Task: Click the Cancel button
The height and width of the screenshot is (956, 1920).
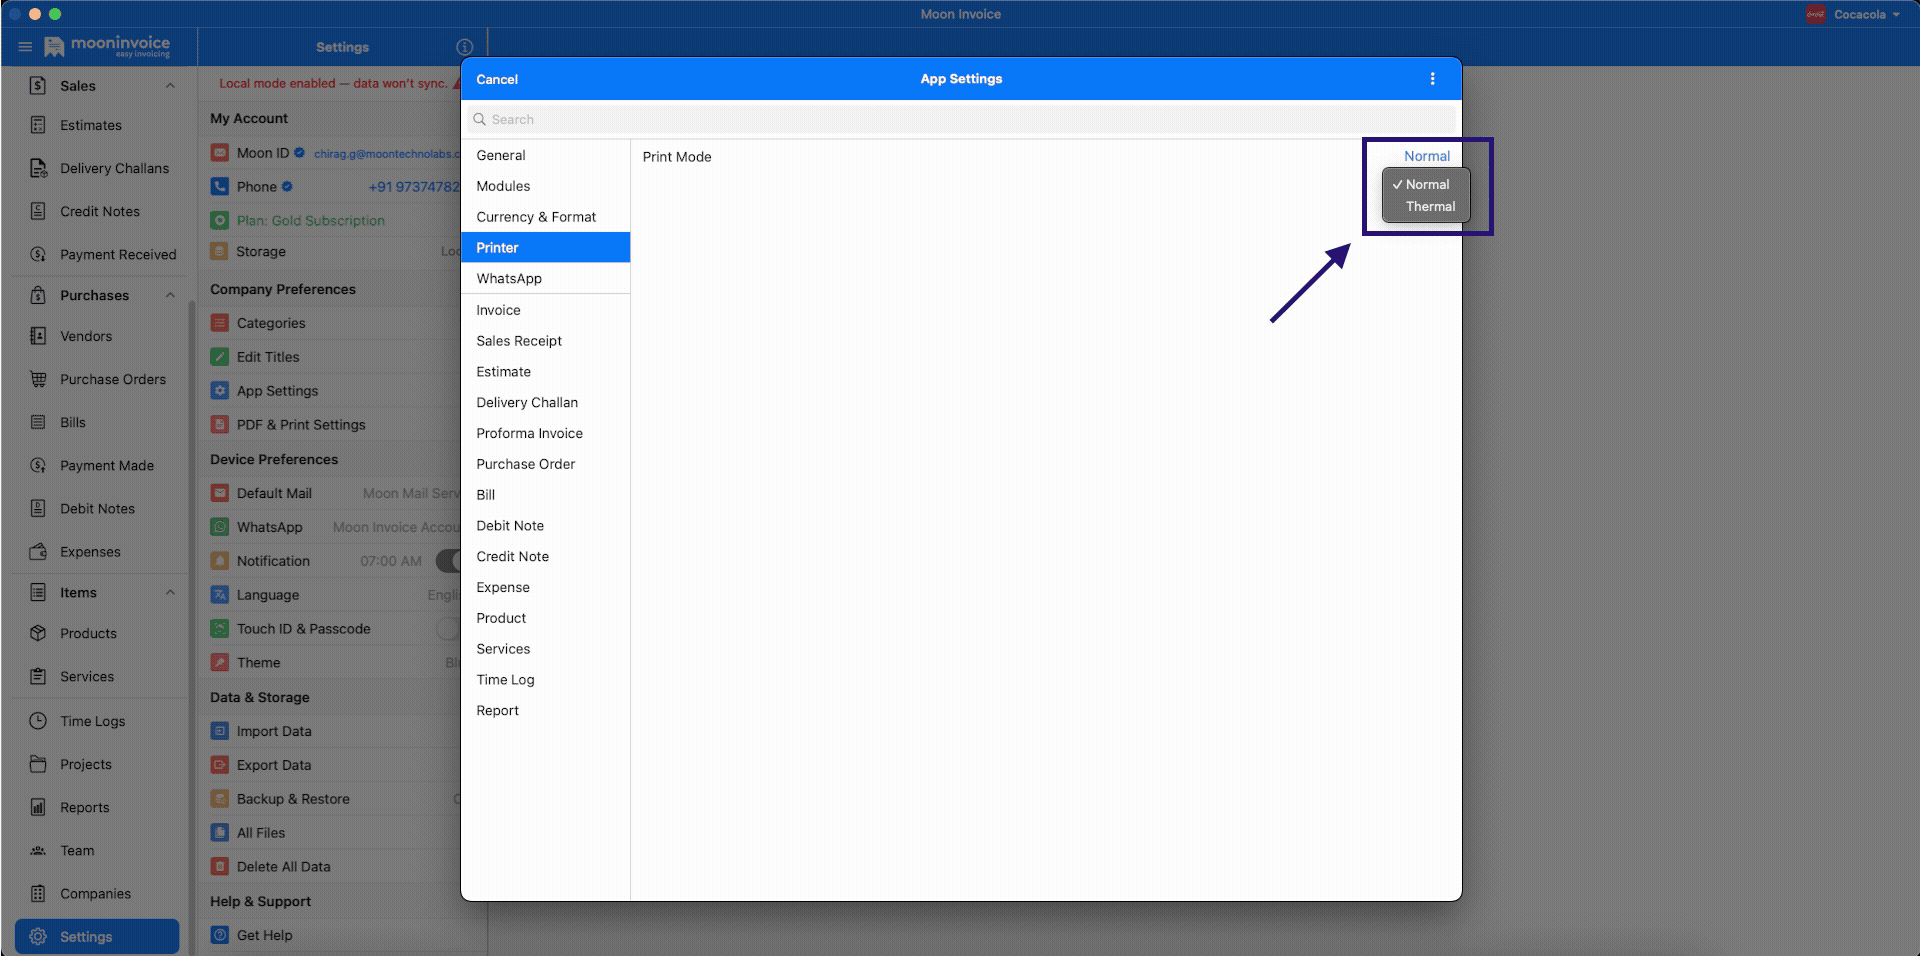Action: [496, 79]
